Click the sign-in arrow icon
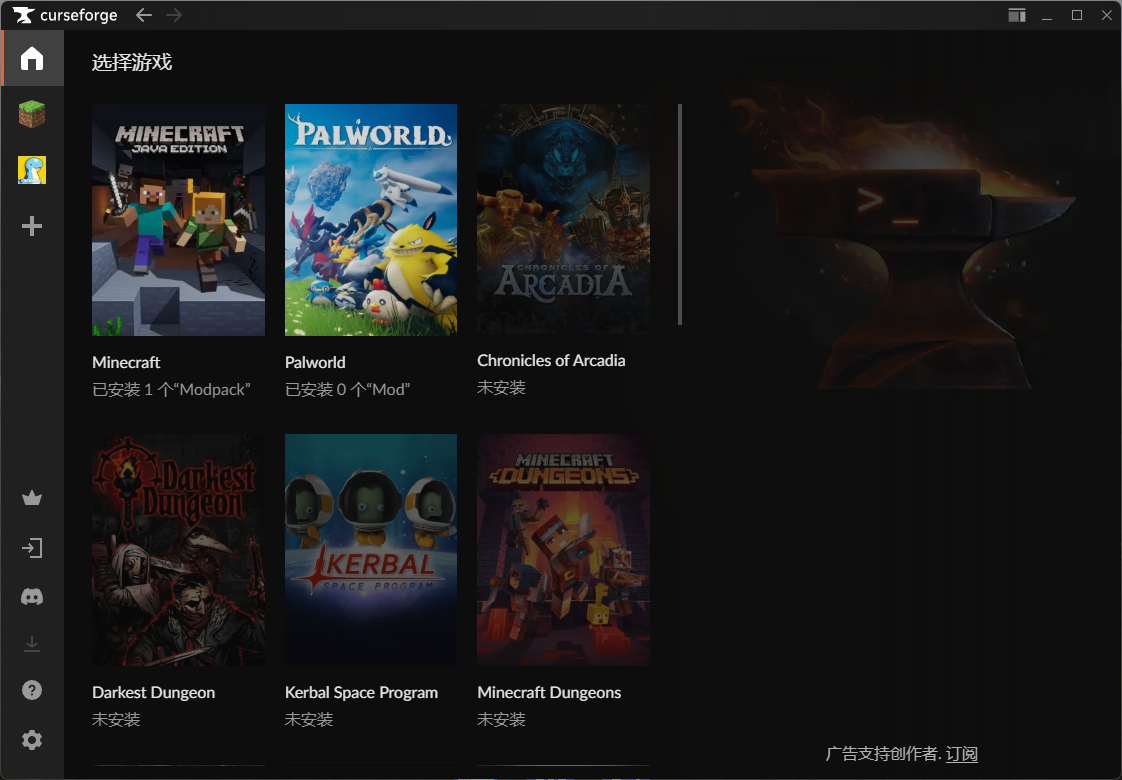This screenshot has height=780, width=1122. coord(32,548)
